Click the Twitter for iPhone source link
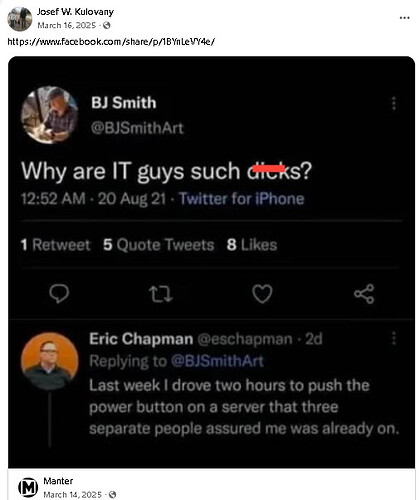Image resolution: width=419 pixels, height=500 pixels. 242,199
